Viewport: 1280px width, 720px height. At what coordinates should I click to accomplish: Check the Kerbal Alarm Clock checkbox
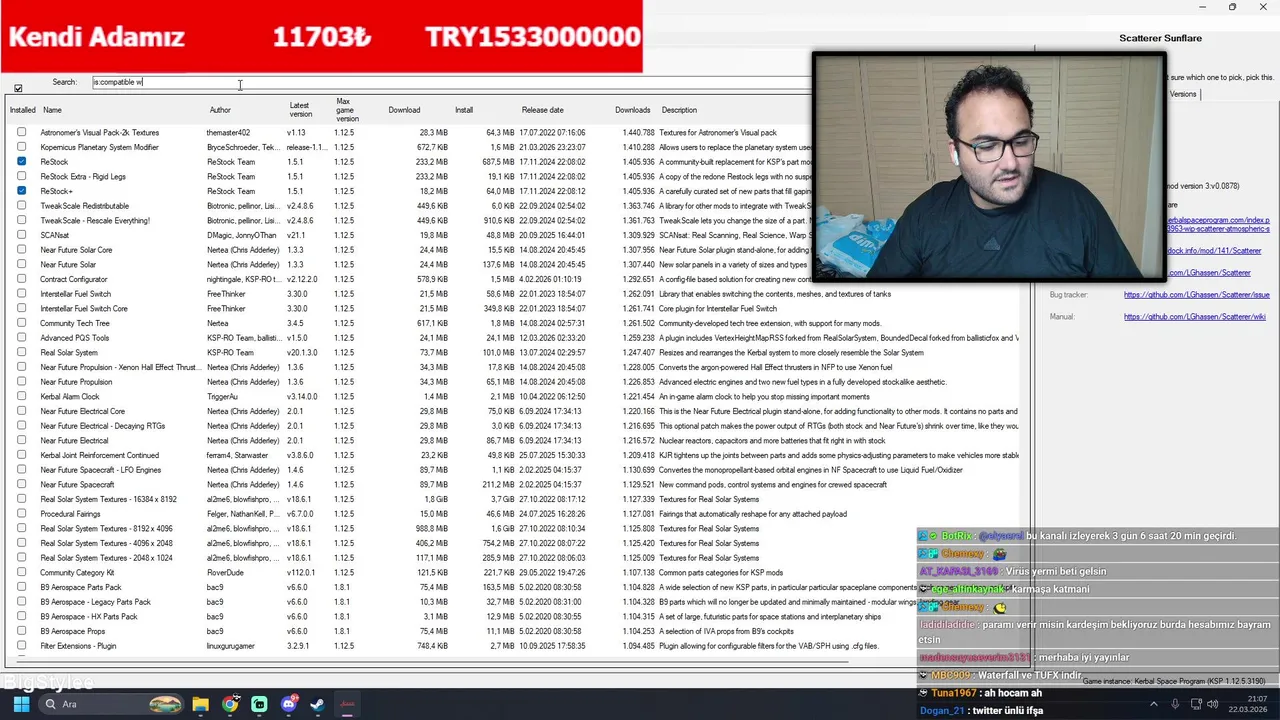click(x=22, y=396)
